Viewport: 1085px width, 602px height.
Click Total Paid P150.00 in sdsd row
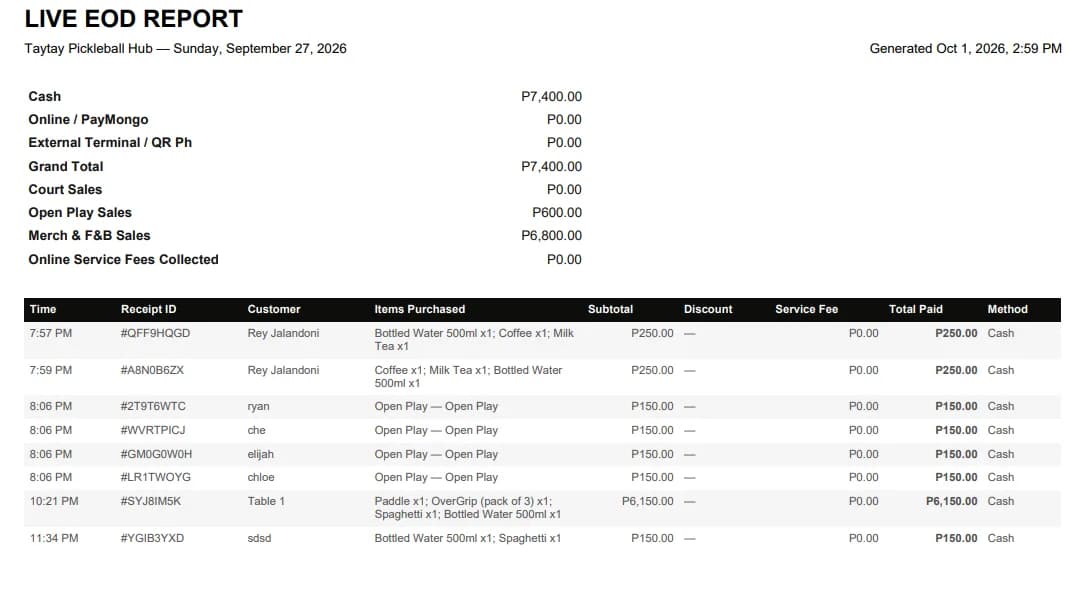point(956,538)
